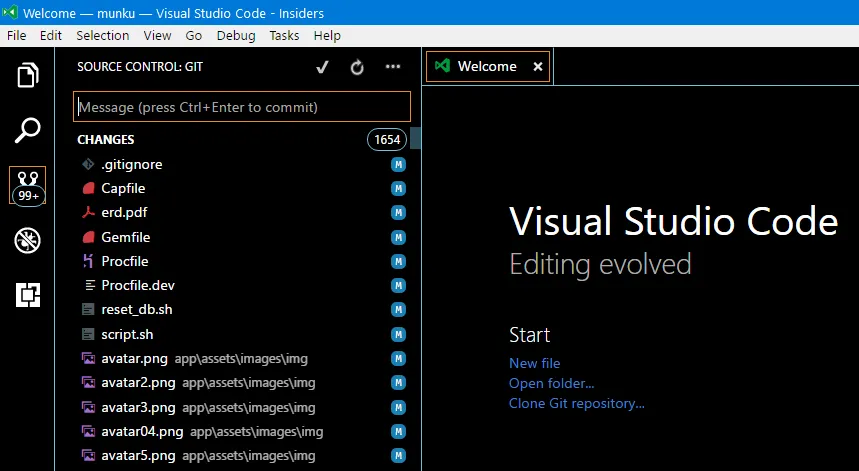Open the Debug view in activity bar
Viewport: 859px width, 471px height.
point(27,240)
